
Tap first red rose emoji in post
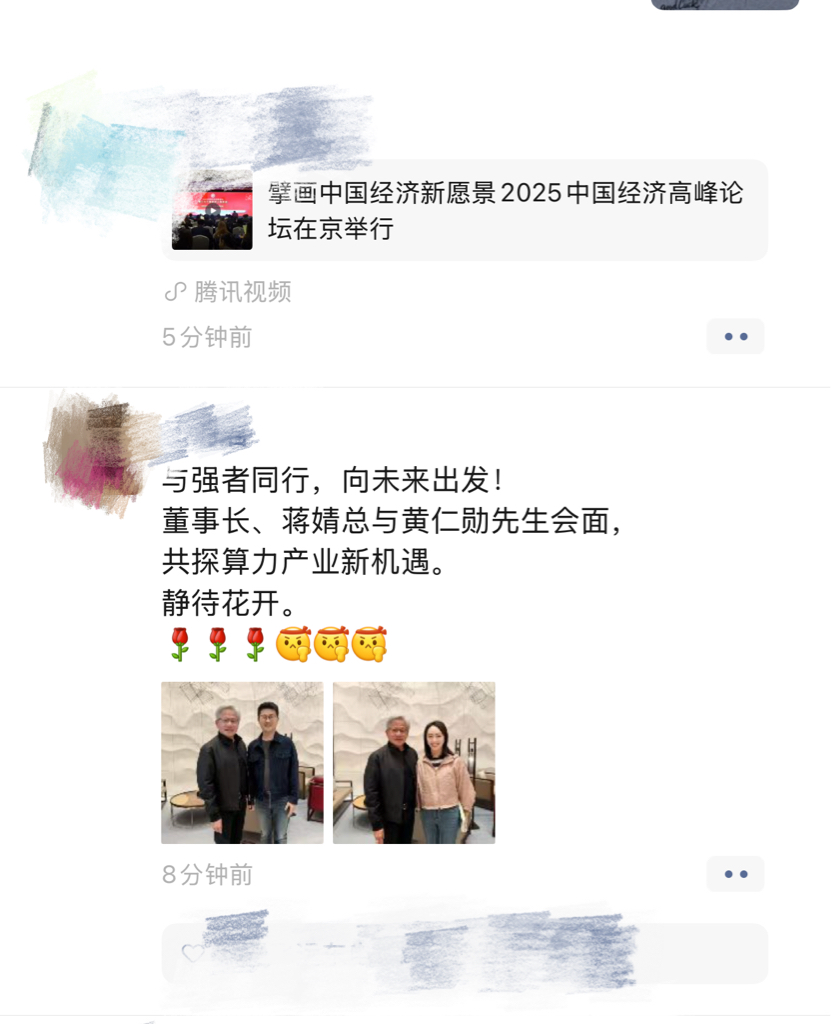point(180,645)
